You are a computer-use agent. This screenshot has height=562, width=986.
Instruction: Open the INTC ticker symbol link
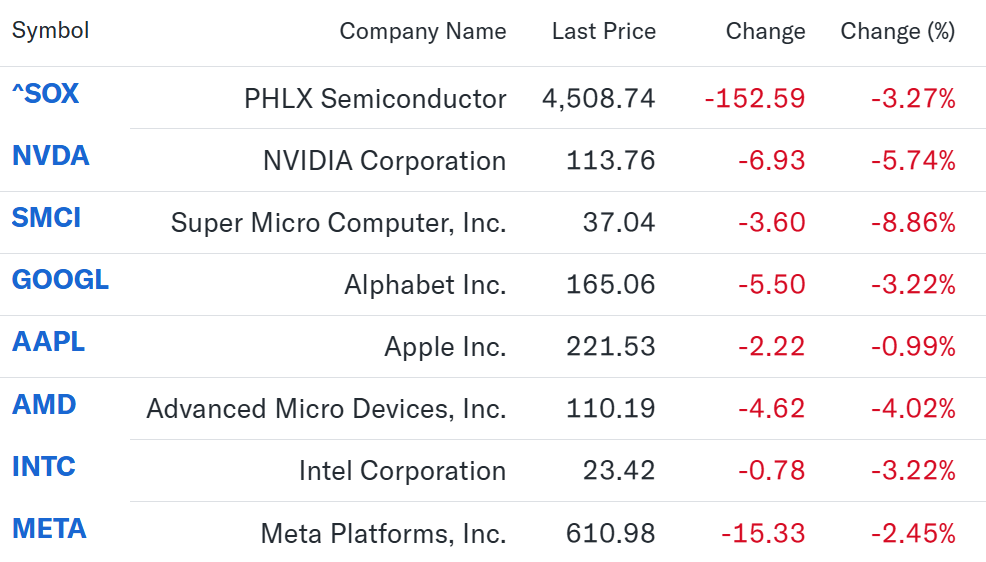pyautogui.click(x=43, y=466)
